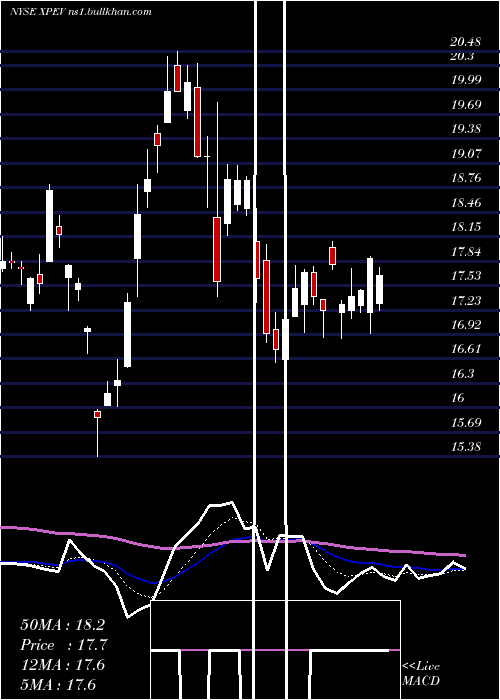Click the 20.3 price axis label
500x700 pixels.
[462, 56]
